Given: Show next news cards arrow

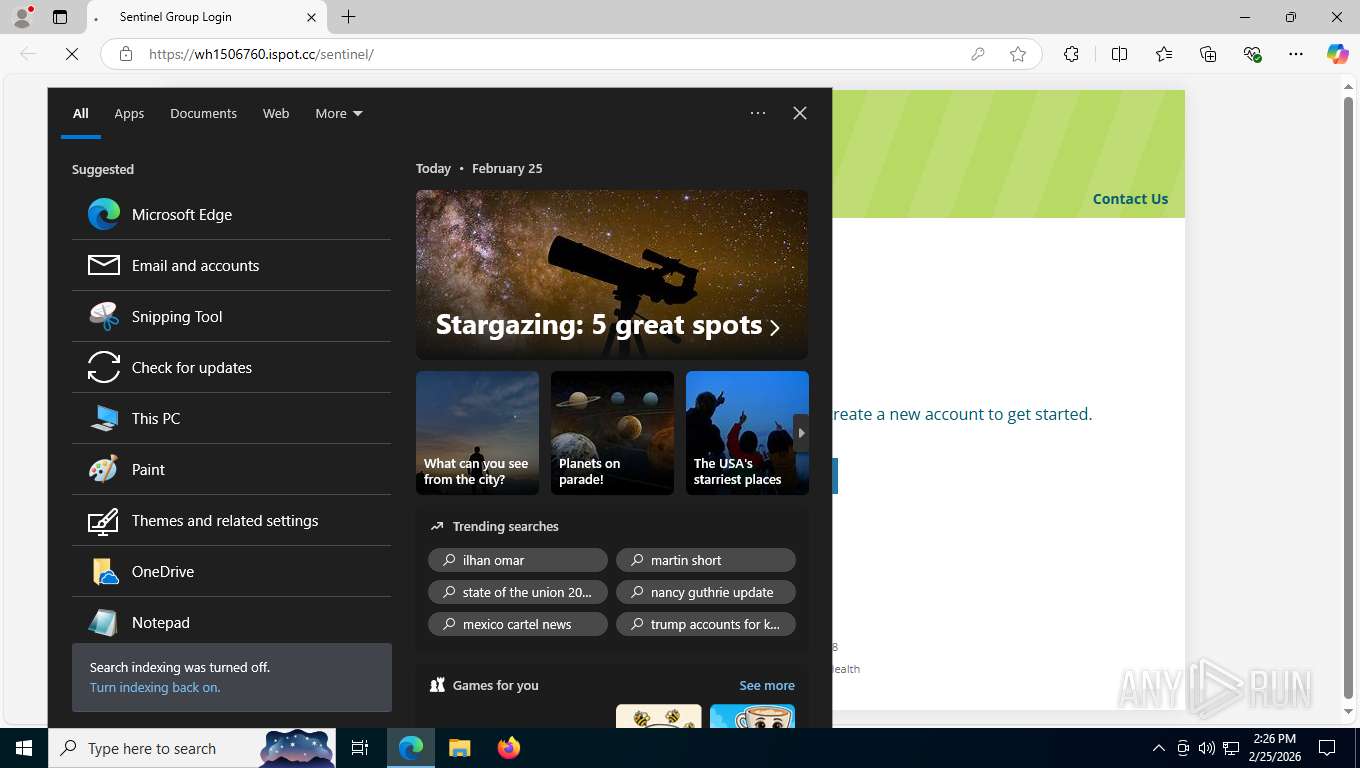Looking at the screenshot, I should pos(801,433).
